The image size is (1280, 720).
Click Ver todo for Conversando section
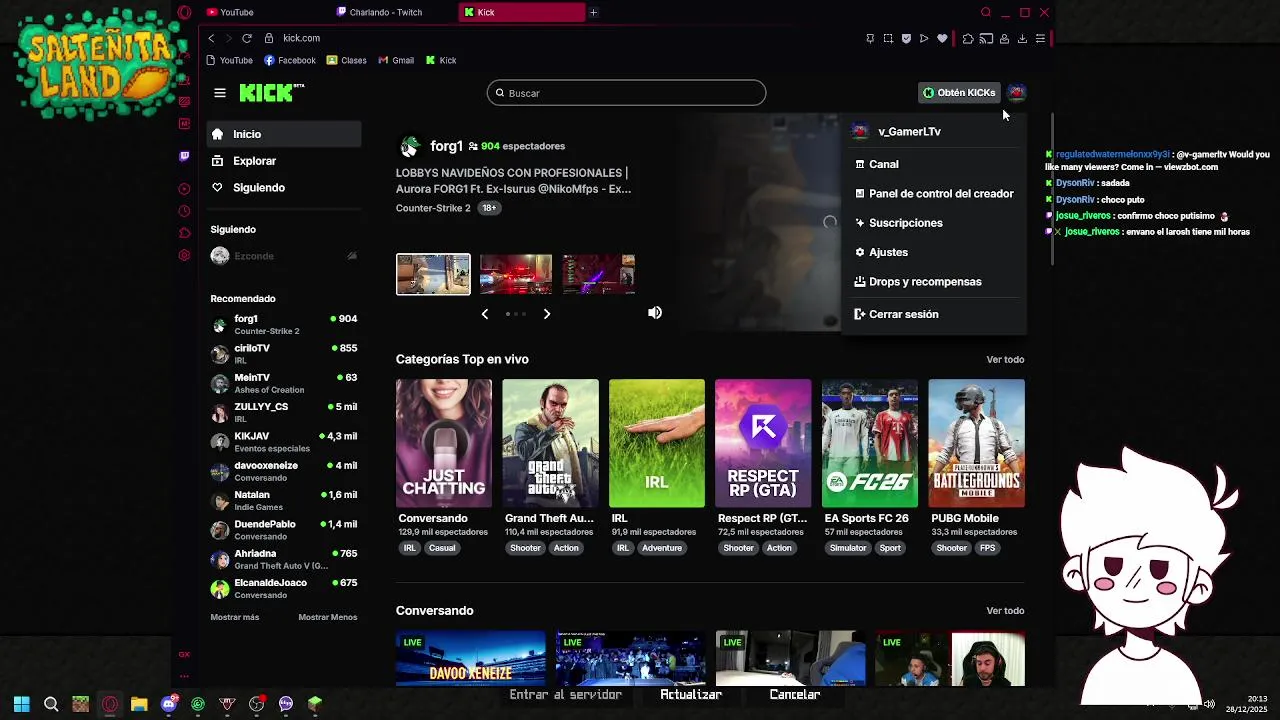[1005, 611]
